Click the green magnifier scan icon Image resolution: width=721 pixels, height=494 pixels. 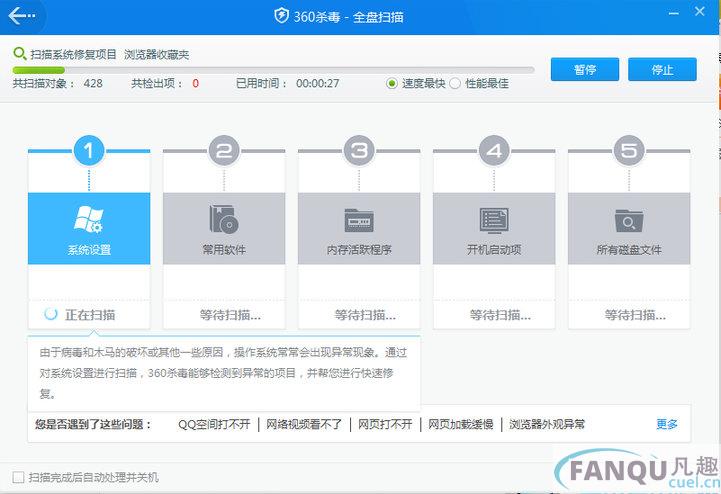(x=19, y=54)
